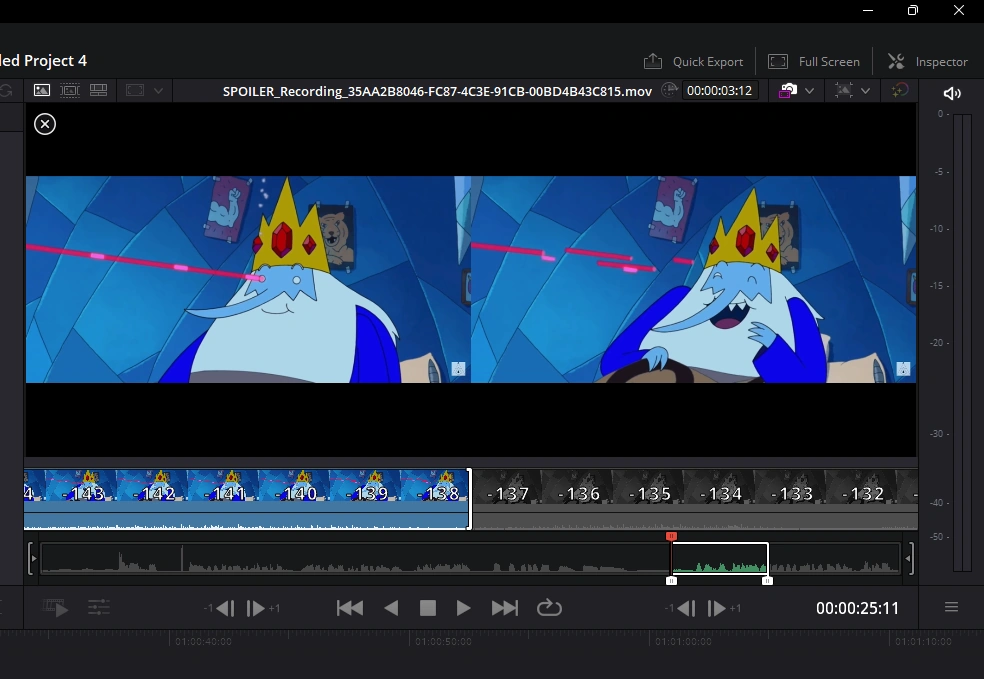Viewport: 984px width, 679px height.
Task: Click the camera bypass/mute icon
Action: click(788, 90)
